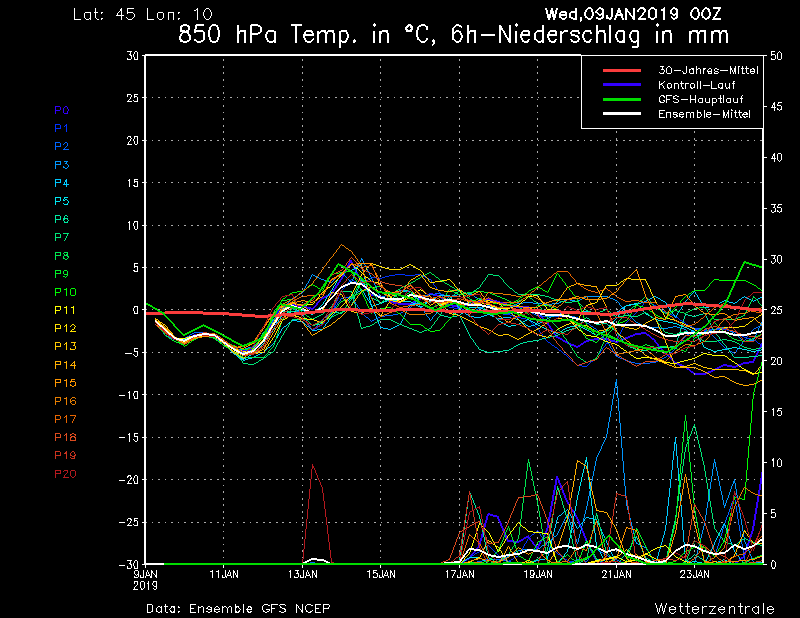The height and width of the screenshot is (618, 800).
Task: Click the 'Lat: 45 Lon: 10' coordinates text
Action: [x=142, y=14]
